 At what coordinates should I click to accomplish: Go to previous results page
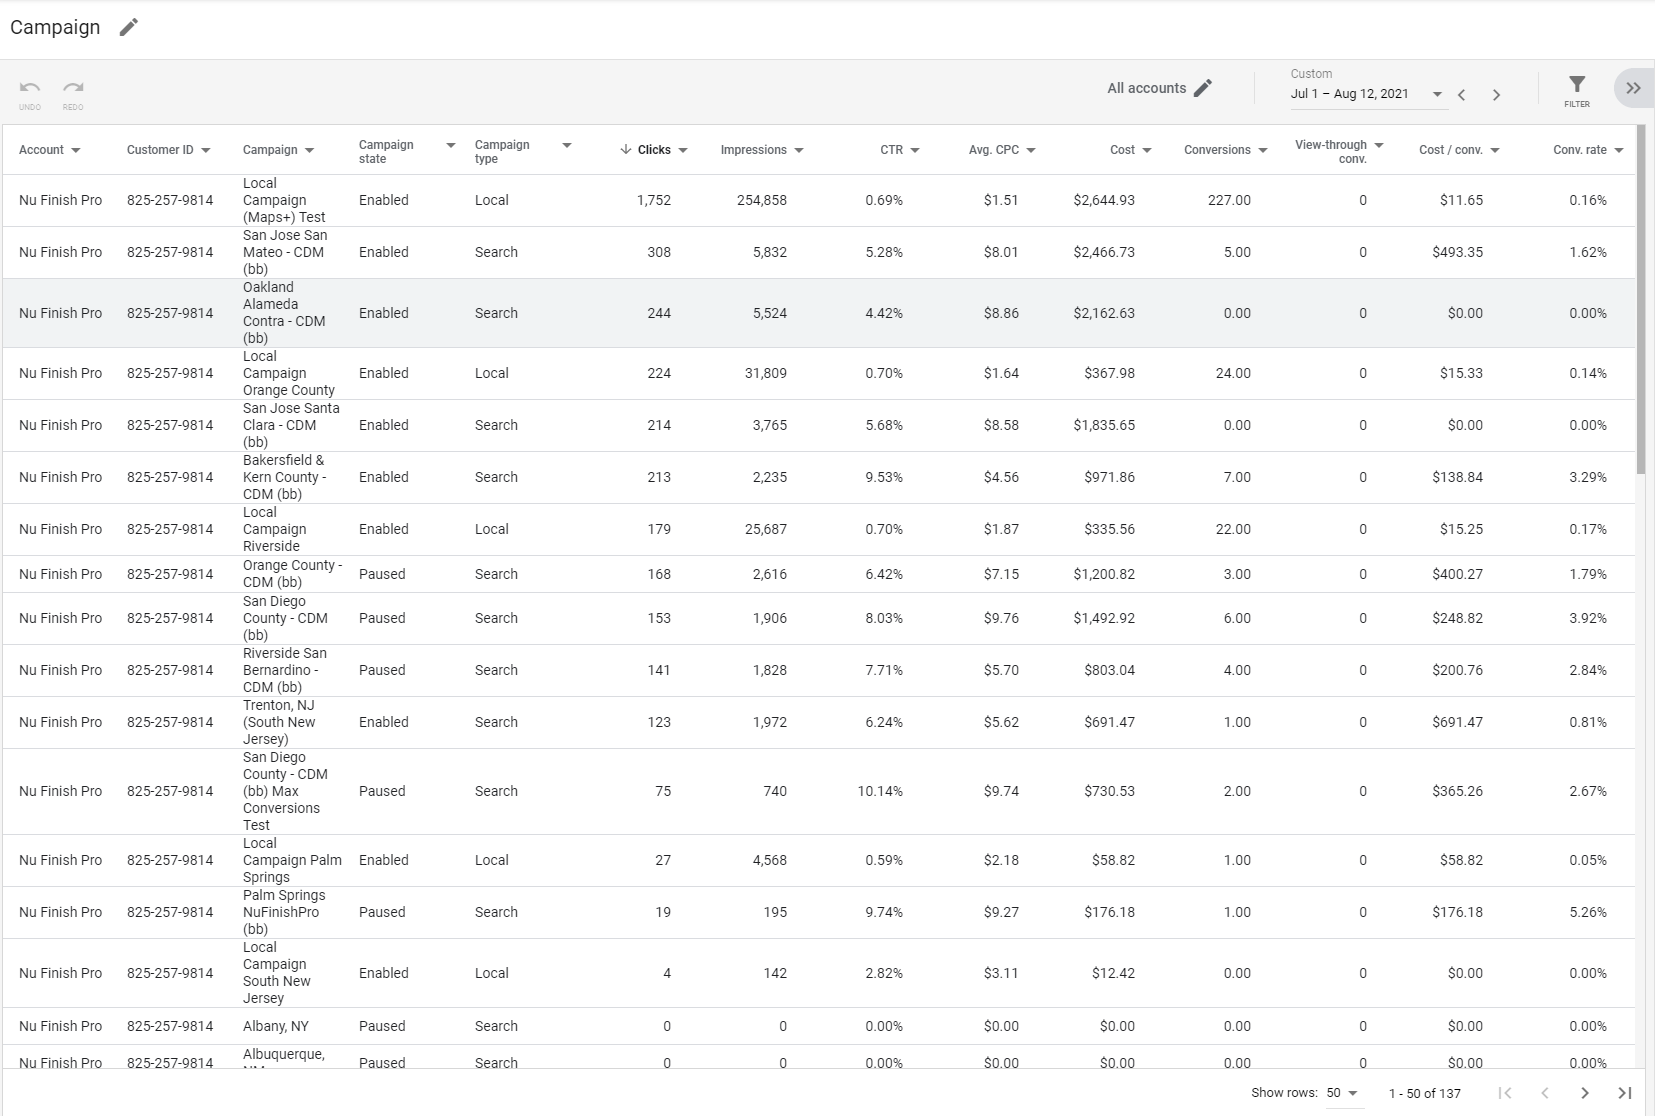1545,1093
